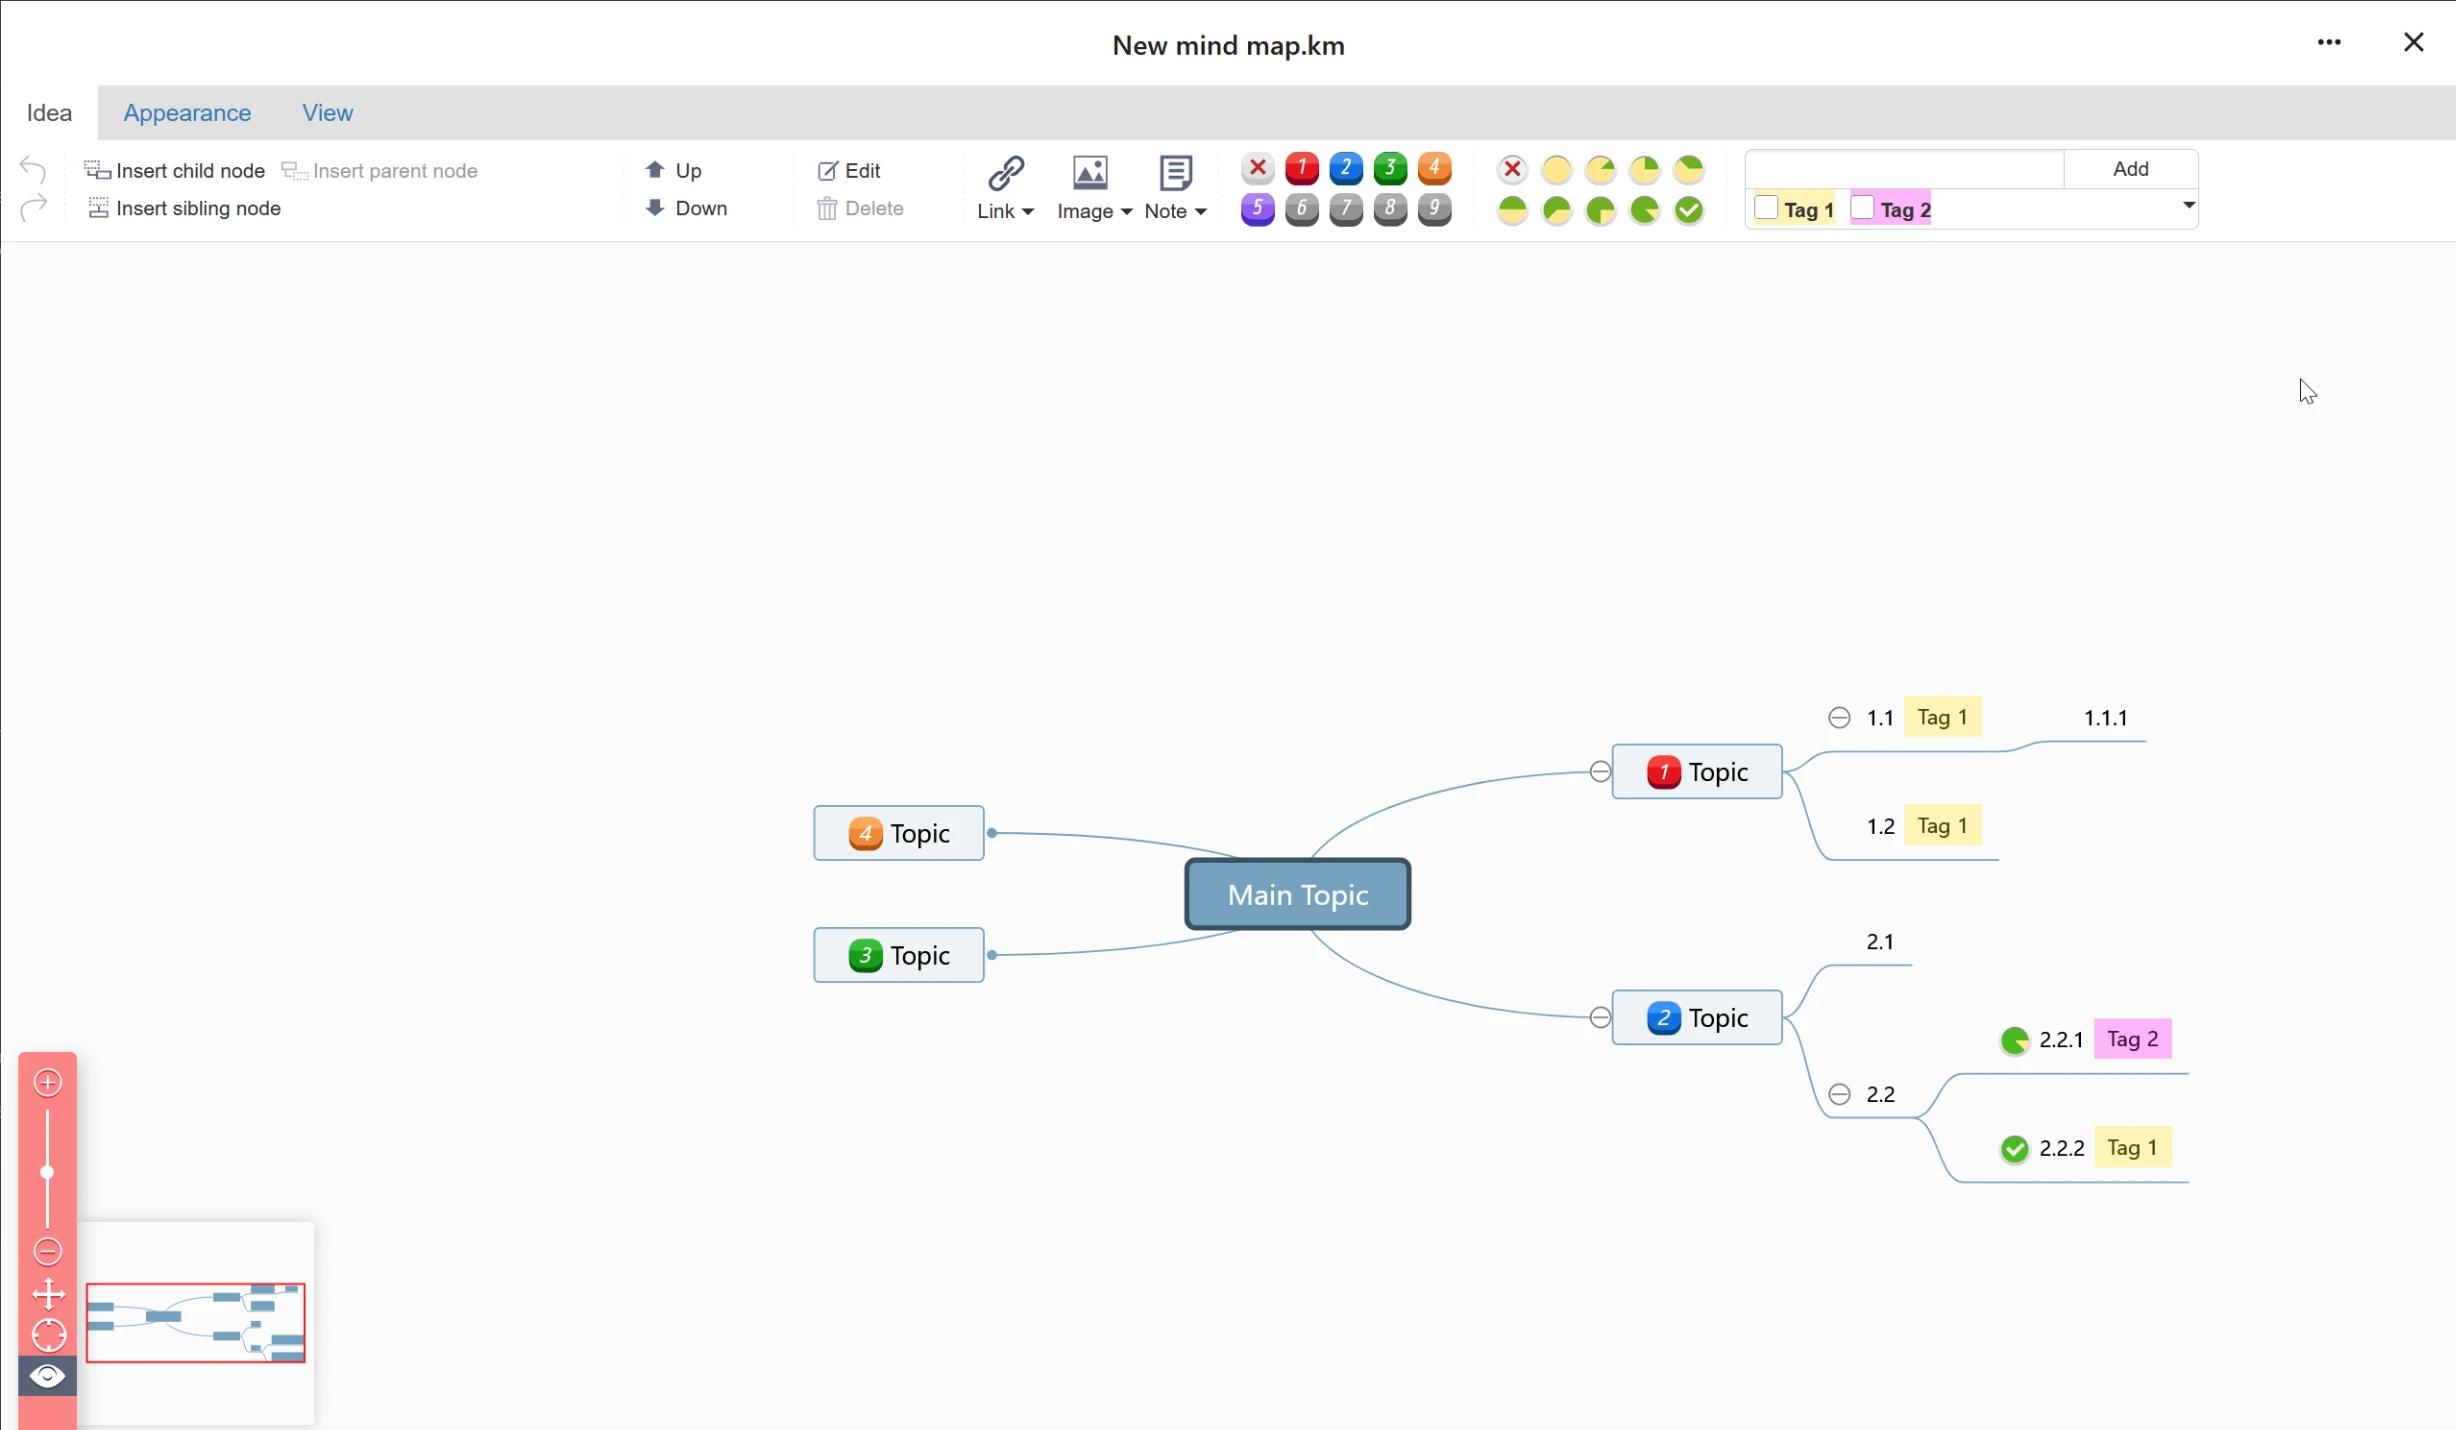This screenshot has width=2456, height=1430.
Task: Click checkmark icon on node 2.2.2
Action: click(x=2015, y=1149)
